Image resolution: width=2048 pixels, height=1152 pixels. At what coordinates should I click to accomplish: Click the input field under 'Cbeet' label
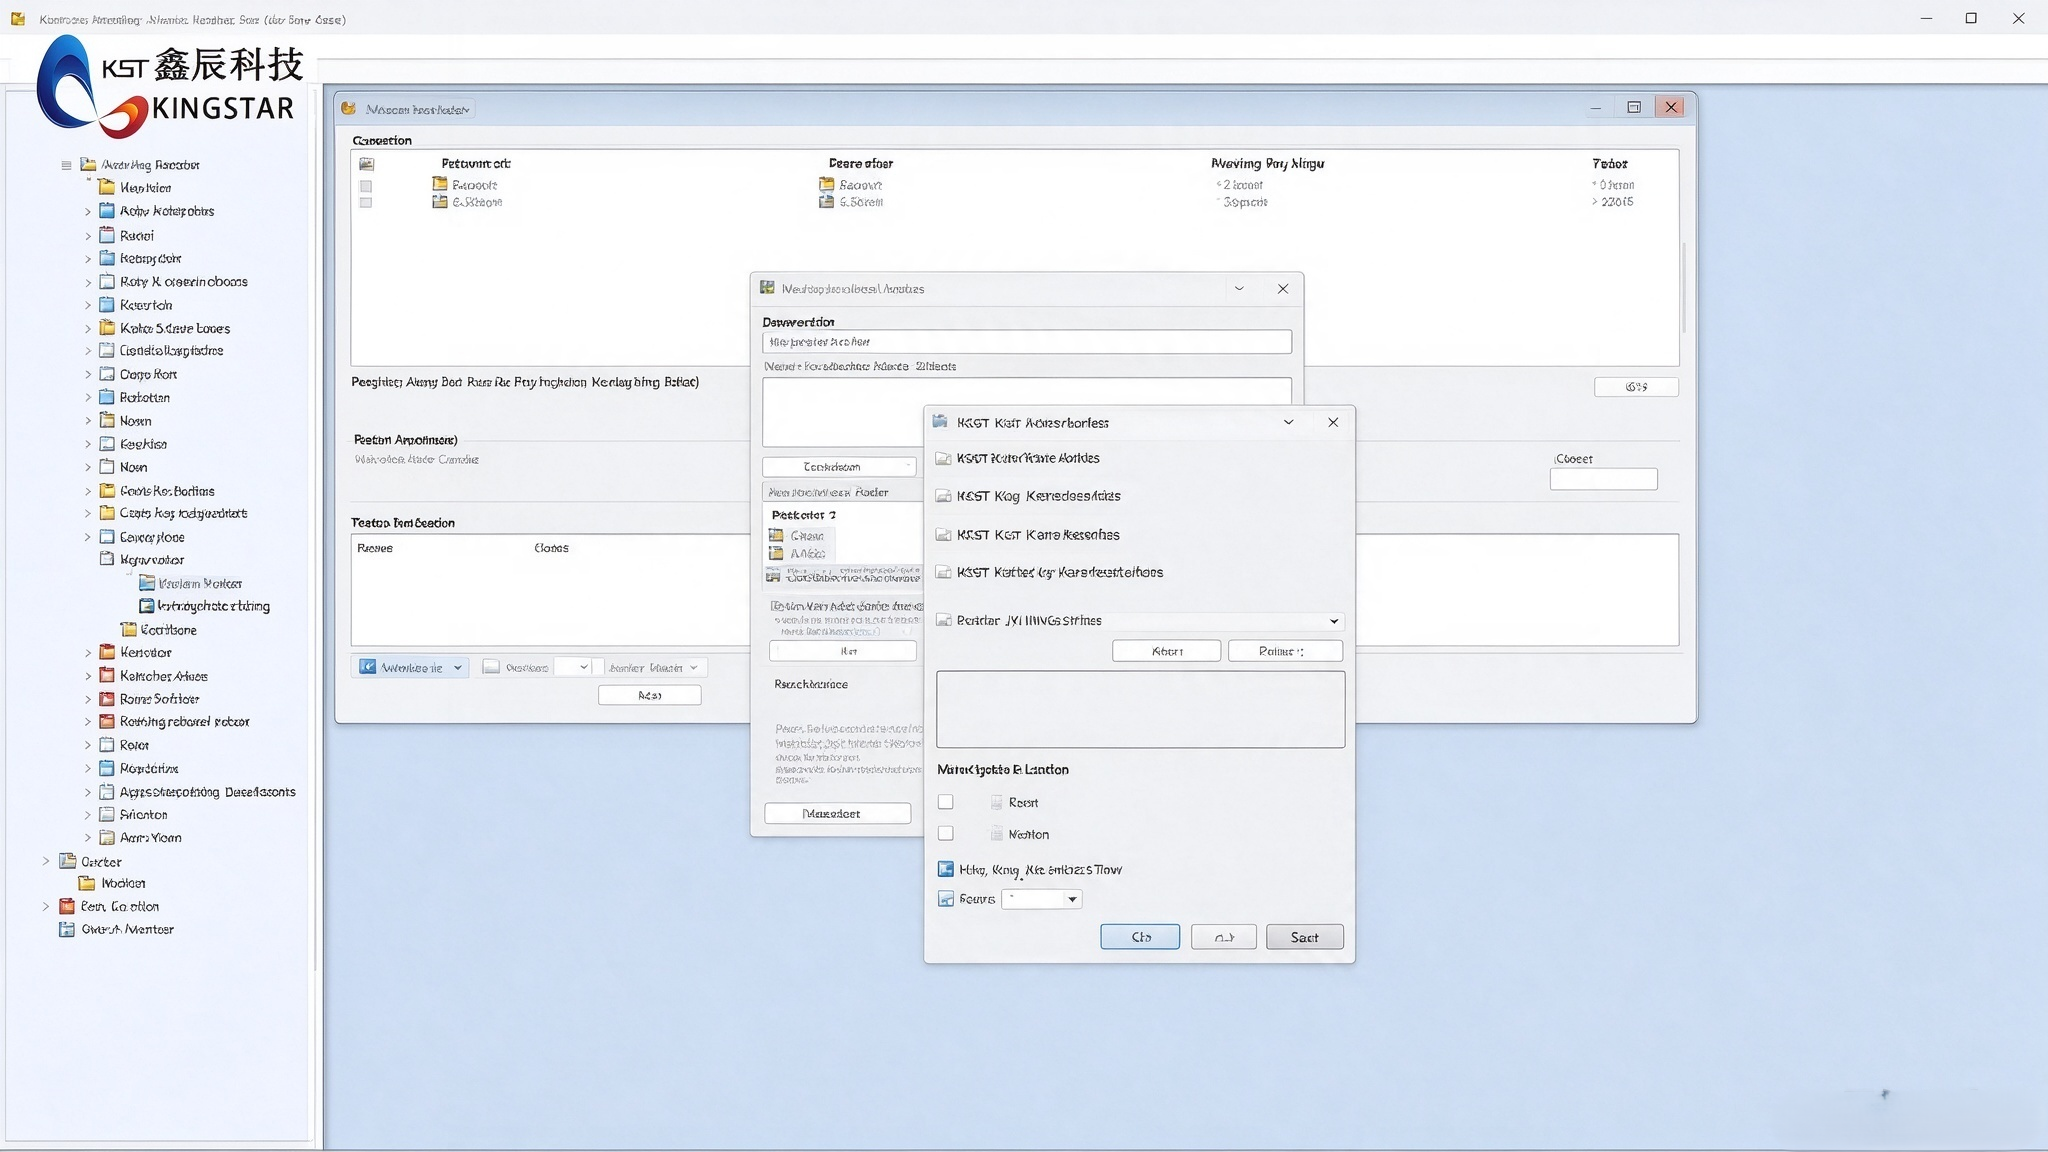[x=1603, y=479]
